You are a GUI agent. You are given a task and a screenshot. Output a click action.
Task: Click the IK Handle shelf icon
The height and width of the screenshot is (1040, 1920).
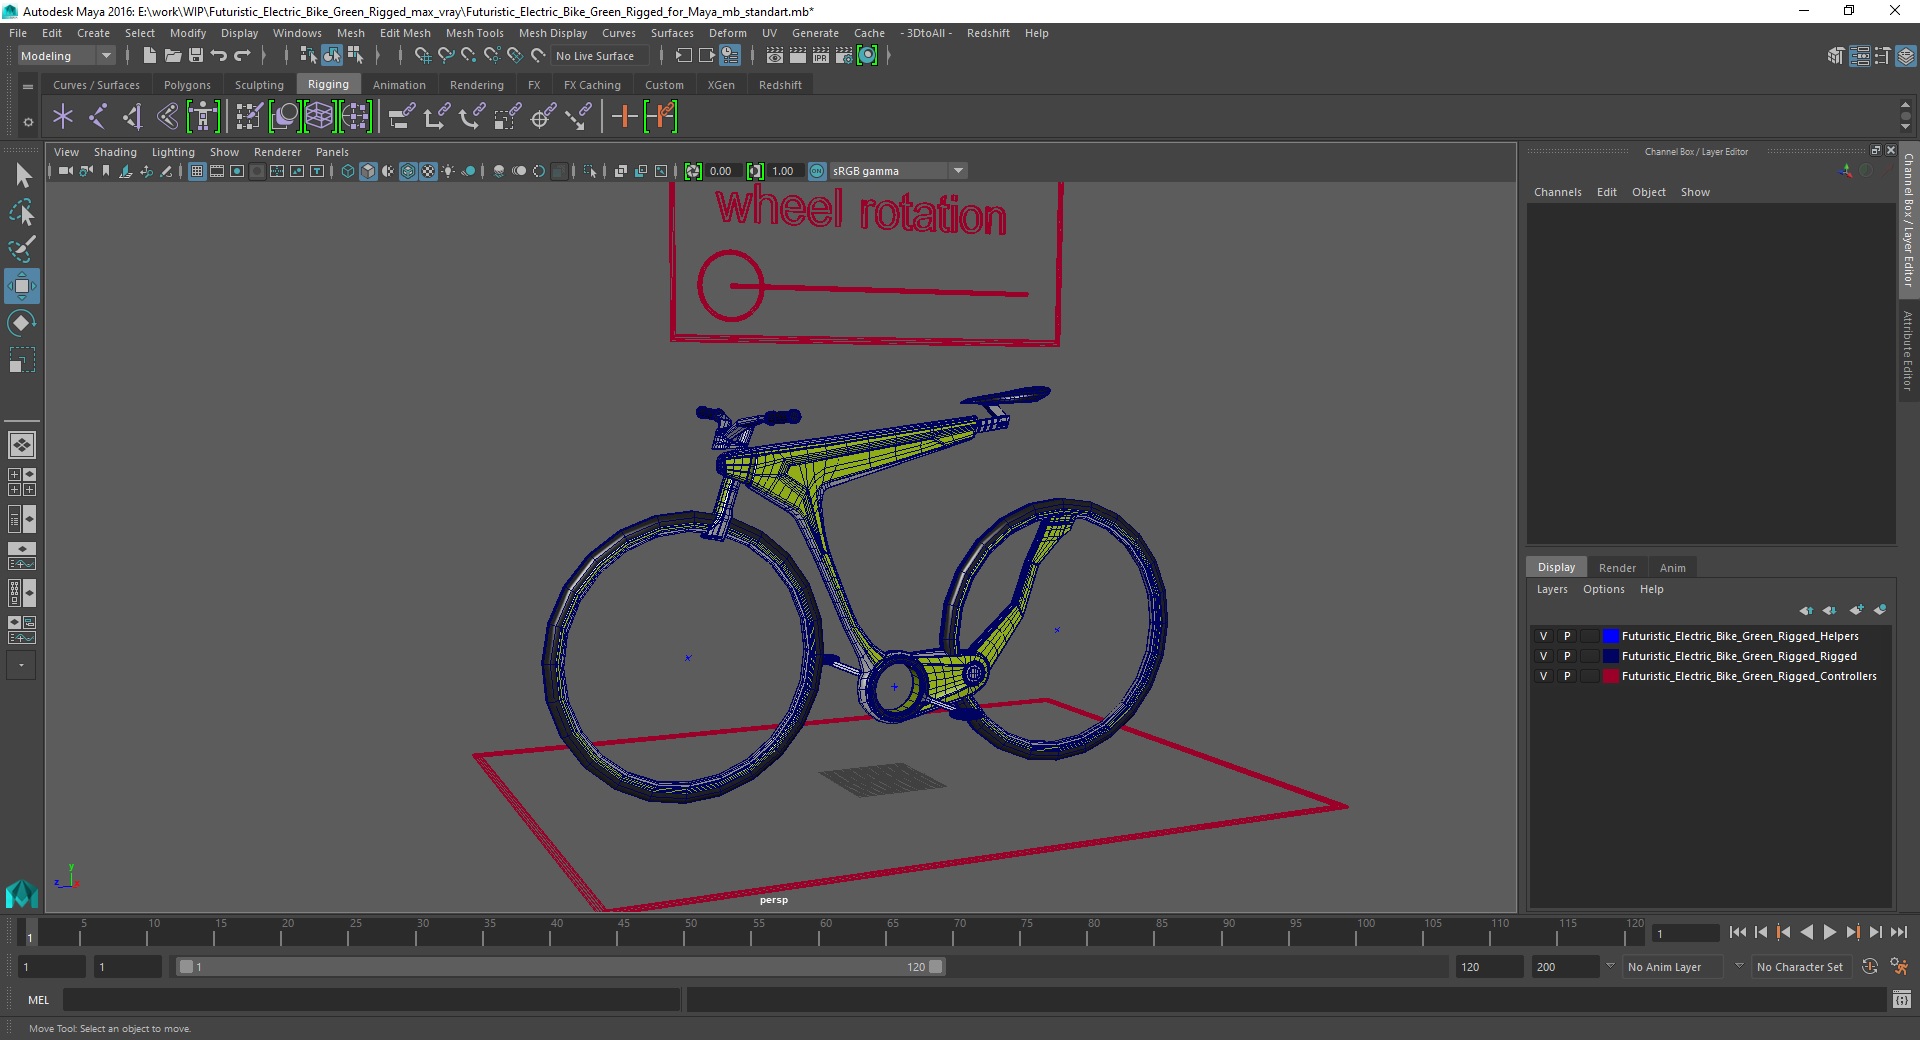click(x=133, y=117)
